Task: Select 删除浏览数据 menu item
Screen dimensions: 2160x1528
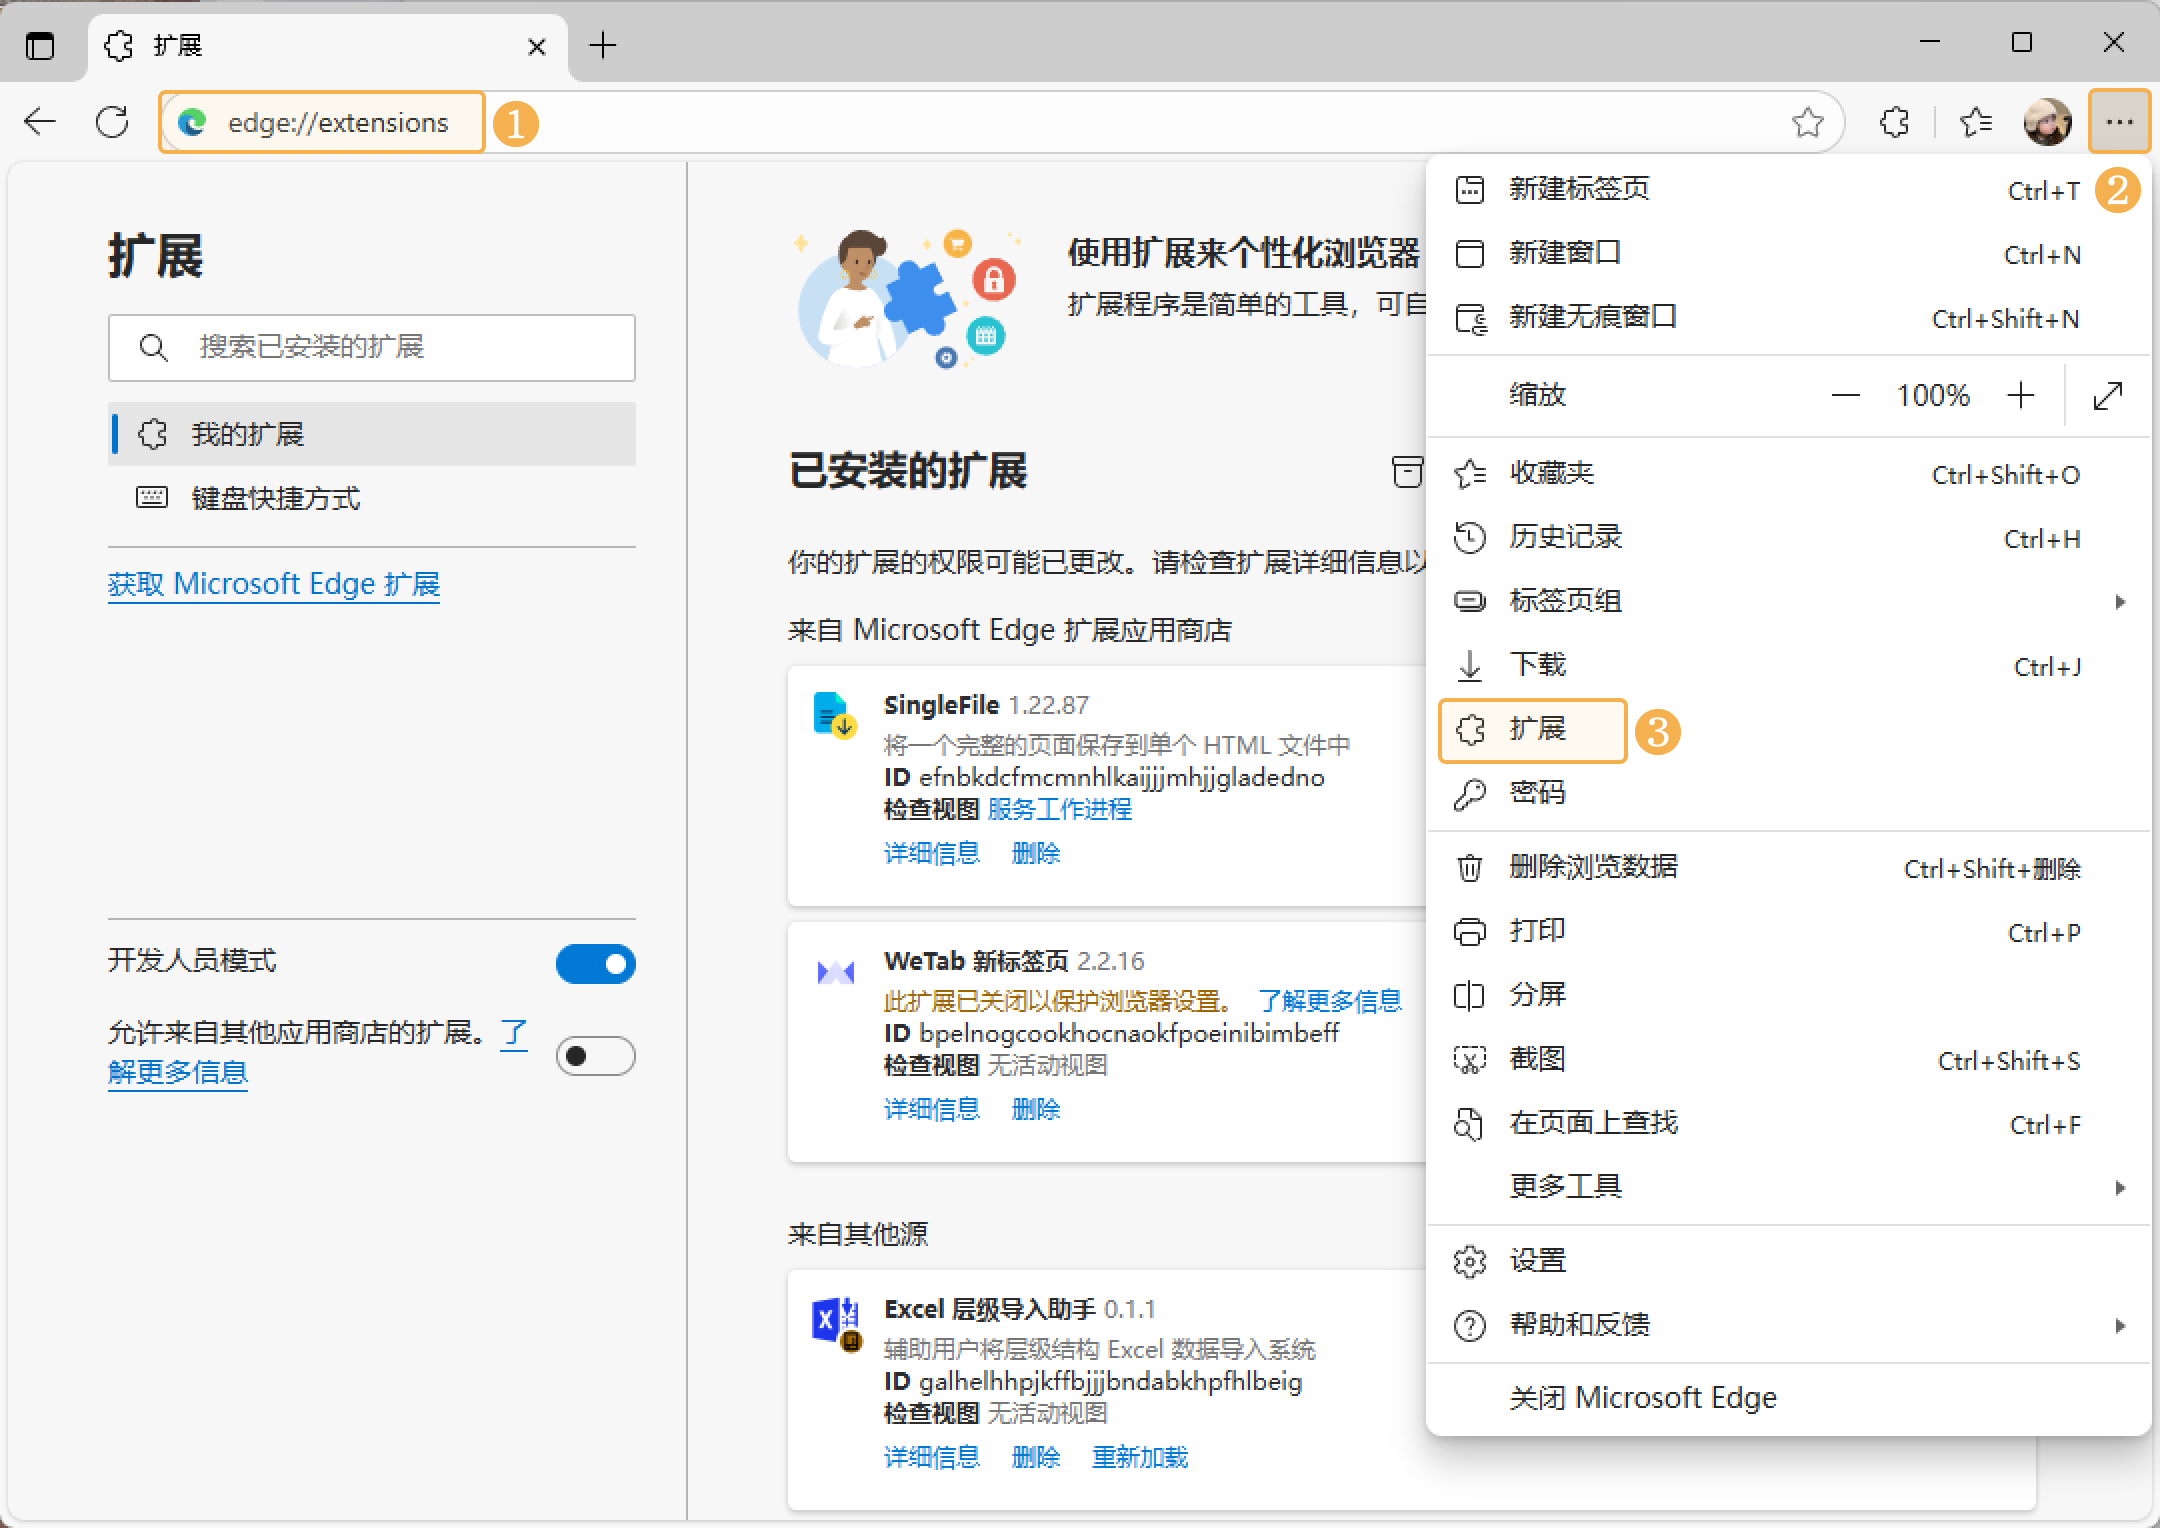Action: point(1788,868)
